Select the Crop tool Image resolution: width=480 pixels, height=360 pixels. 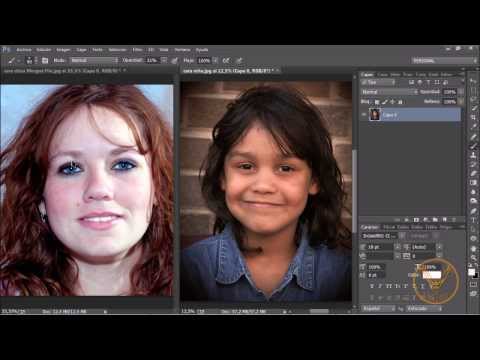click(x=473, y=118)
